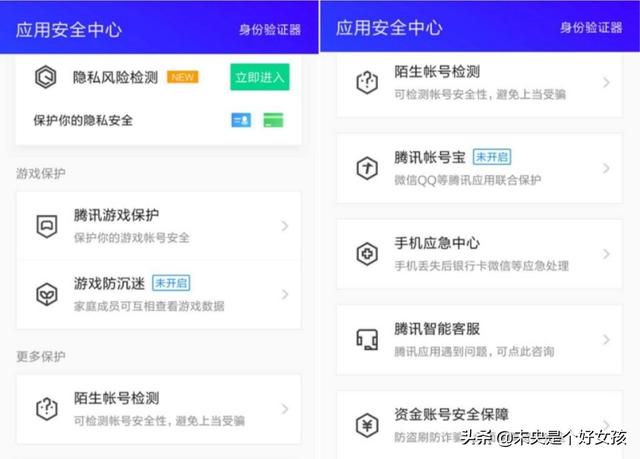640x459 pixels.
Task: Select 手机丢失后银行卡微信等应急处理 description
Action: click(x=482, y=266)
